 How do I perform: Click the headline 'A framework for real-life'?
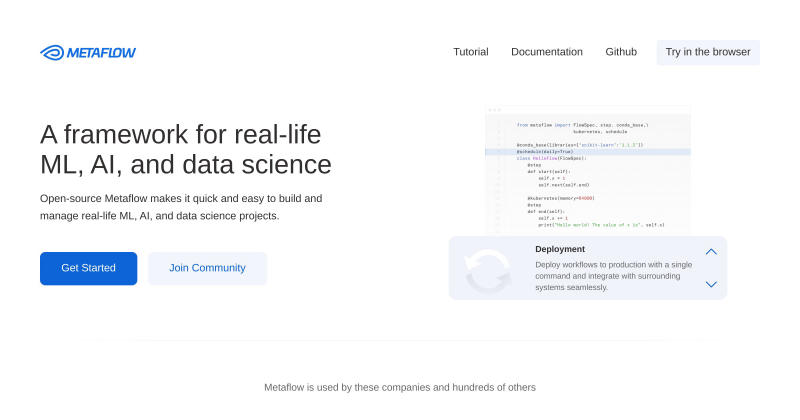tap(180, 135)
